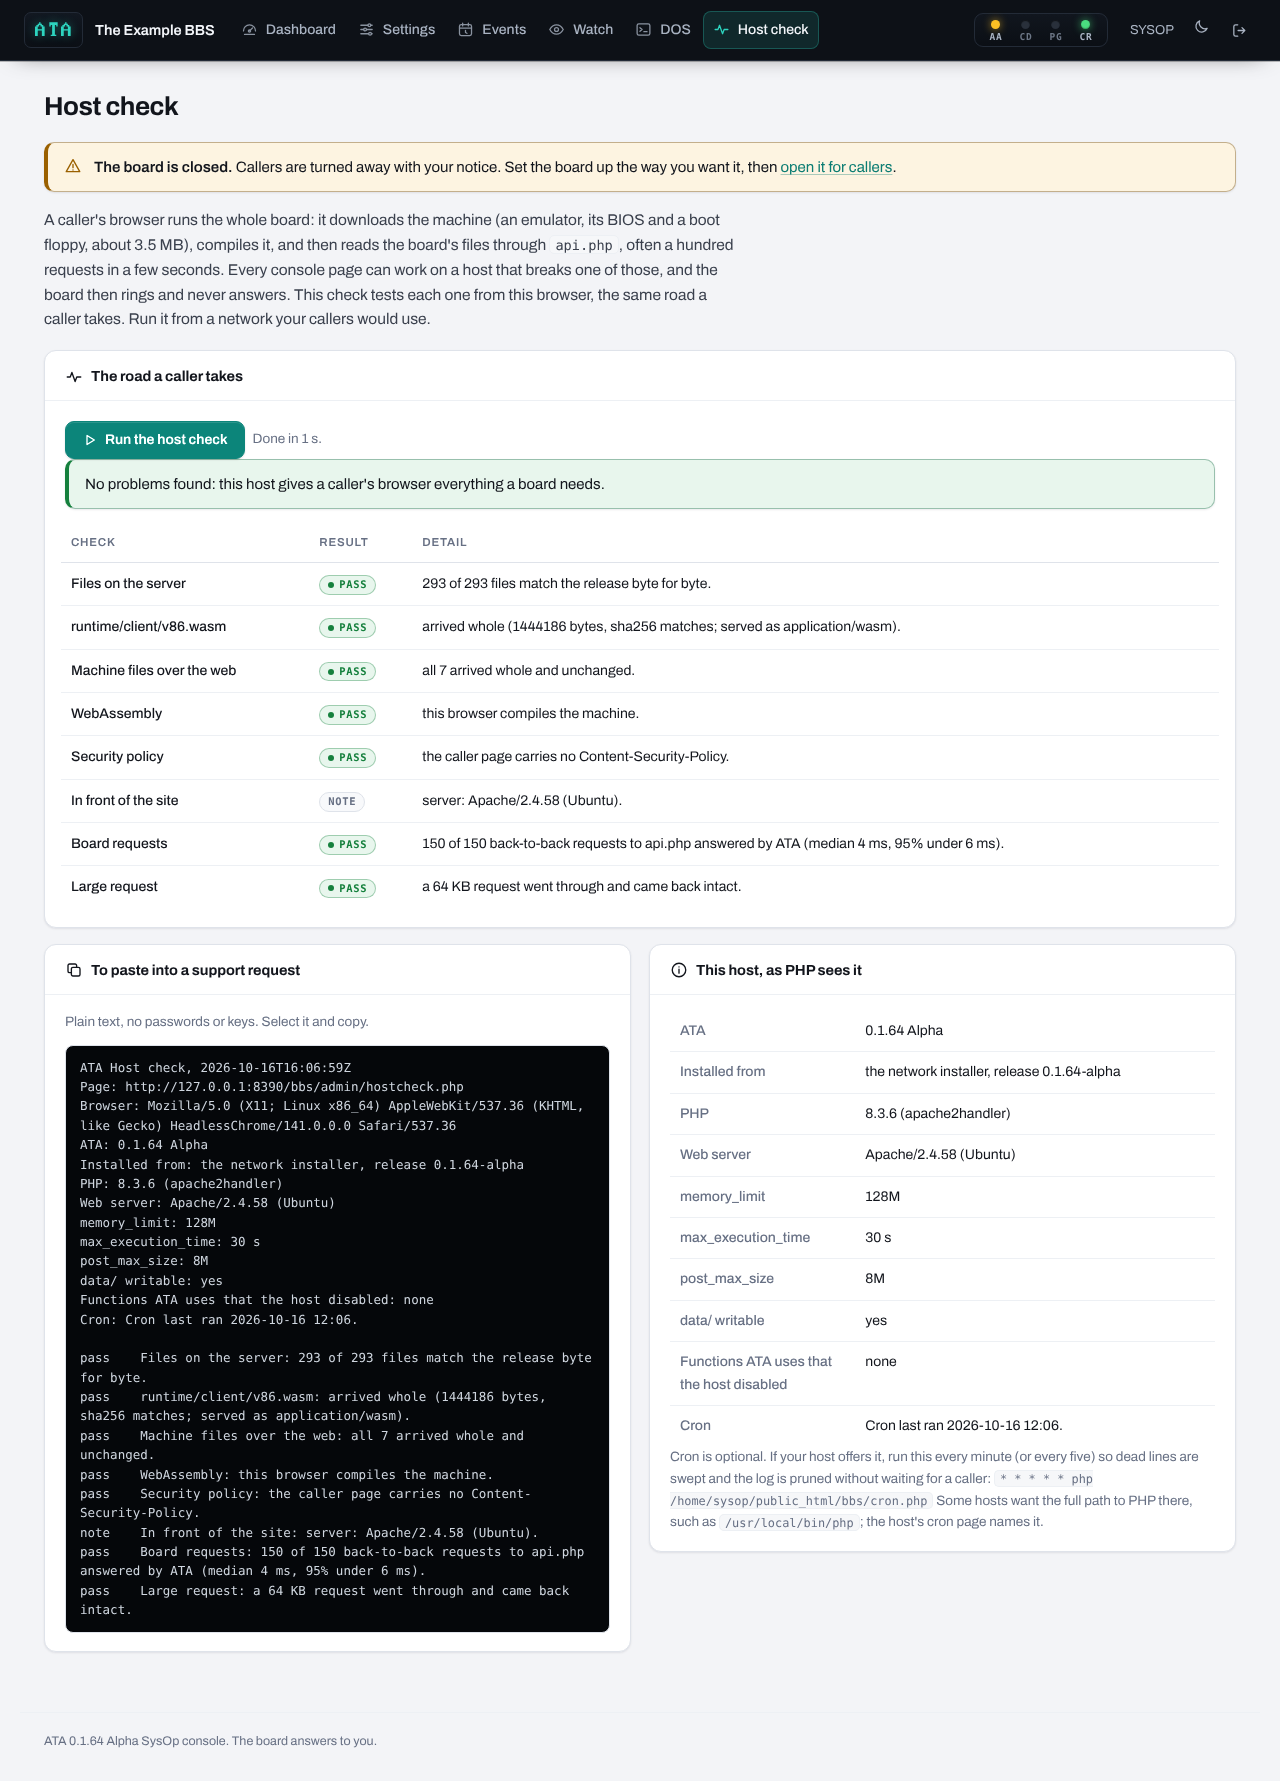Toggle dark mode moon icon
Screen dimensions: 1280x1781
[1202, 28]
